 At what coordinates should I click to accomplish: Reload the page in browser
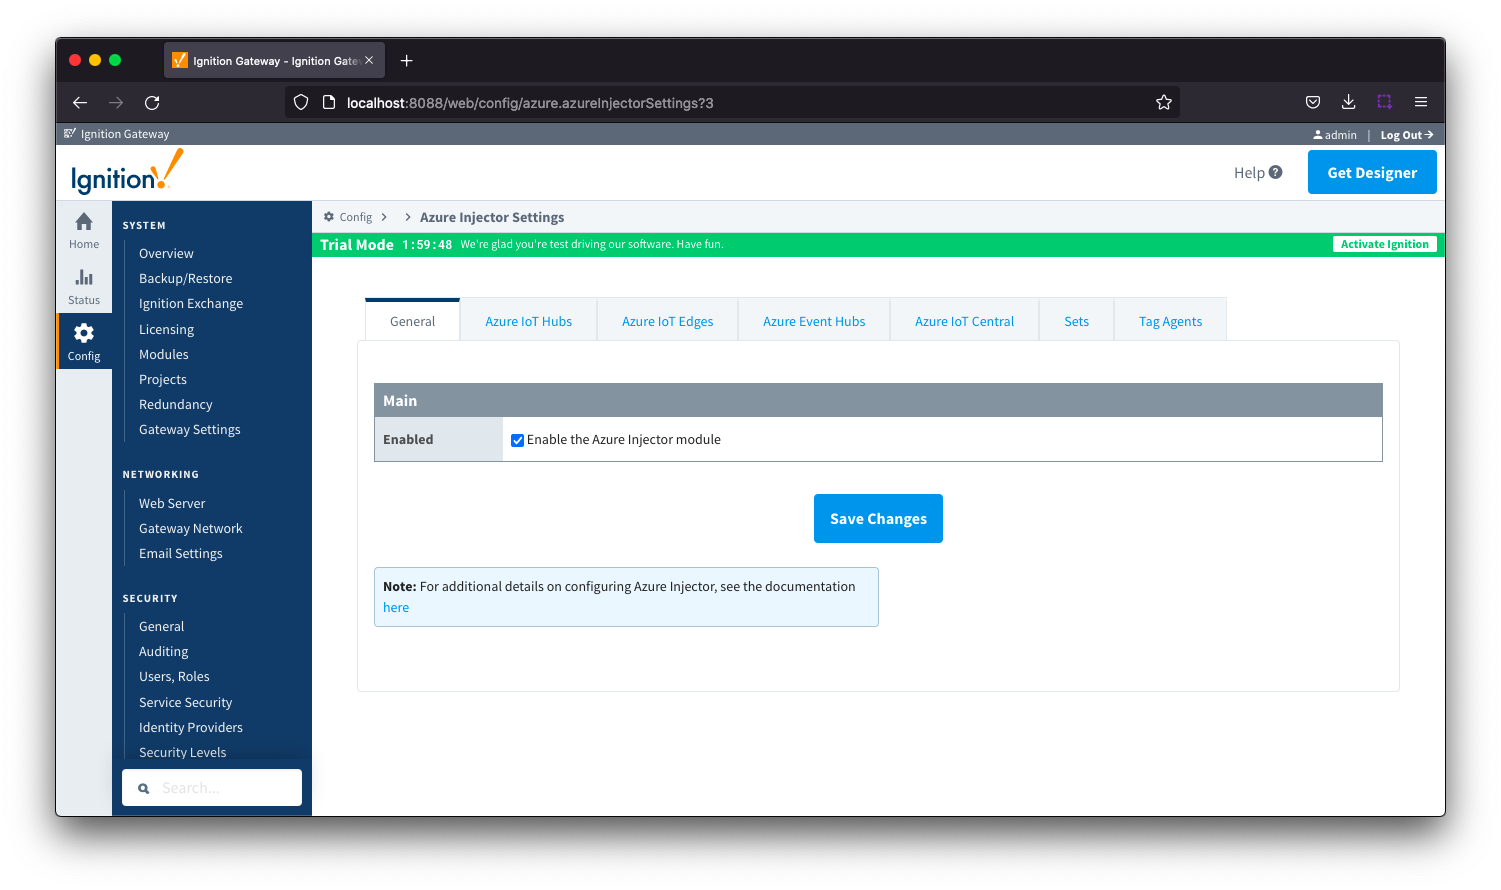tap(152, 102)
